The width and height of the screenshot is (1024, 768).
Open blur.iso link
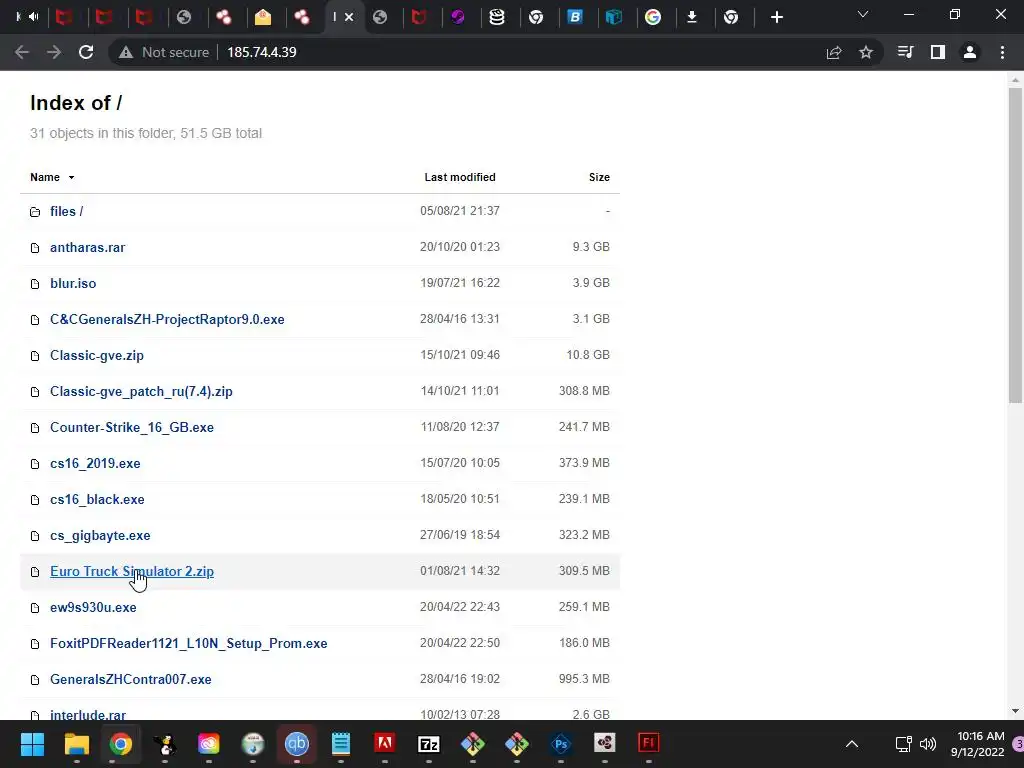click(x=73, y=283)
